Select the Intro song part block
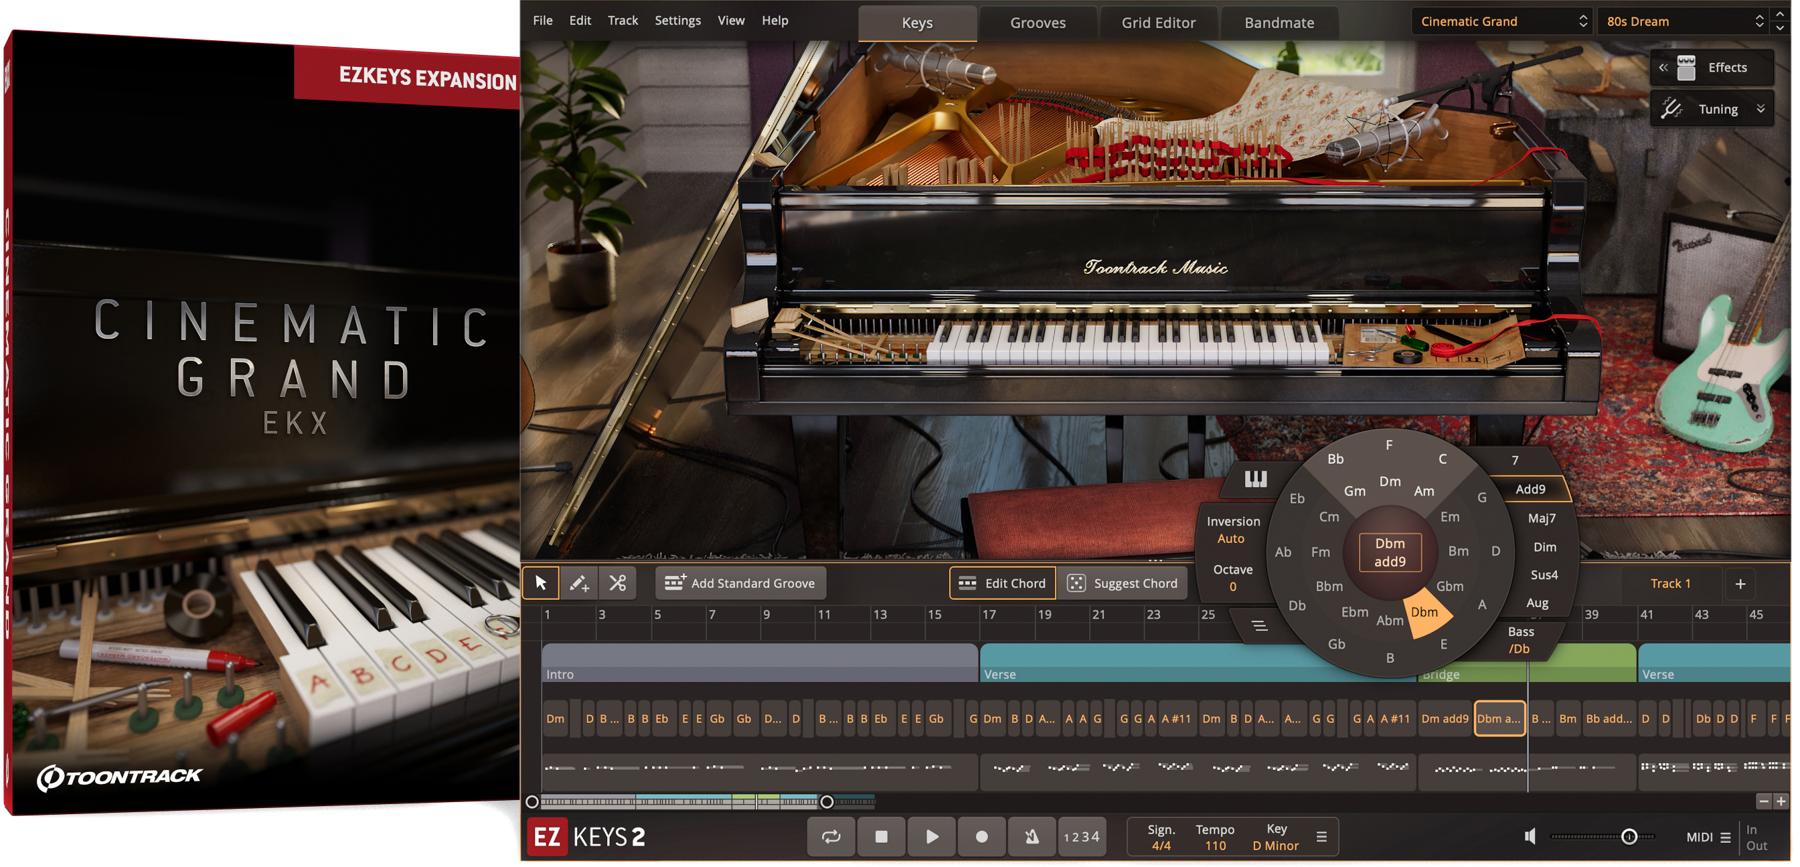 [760, 663]
